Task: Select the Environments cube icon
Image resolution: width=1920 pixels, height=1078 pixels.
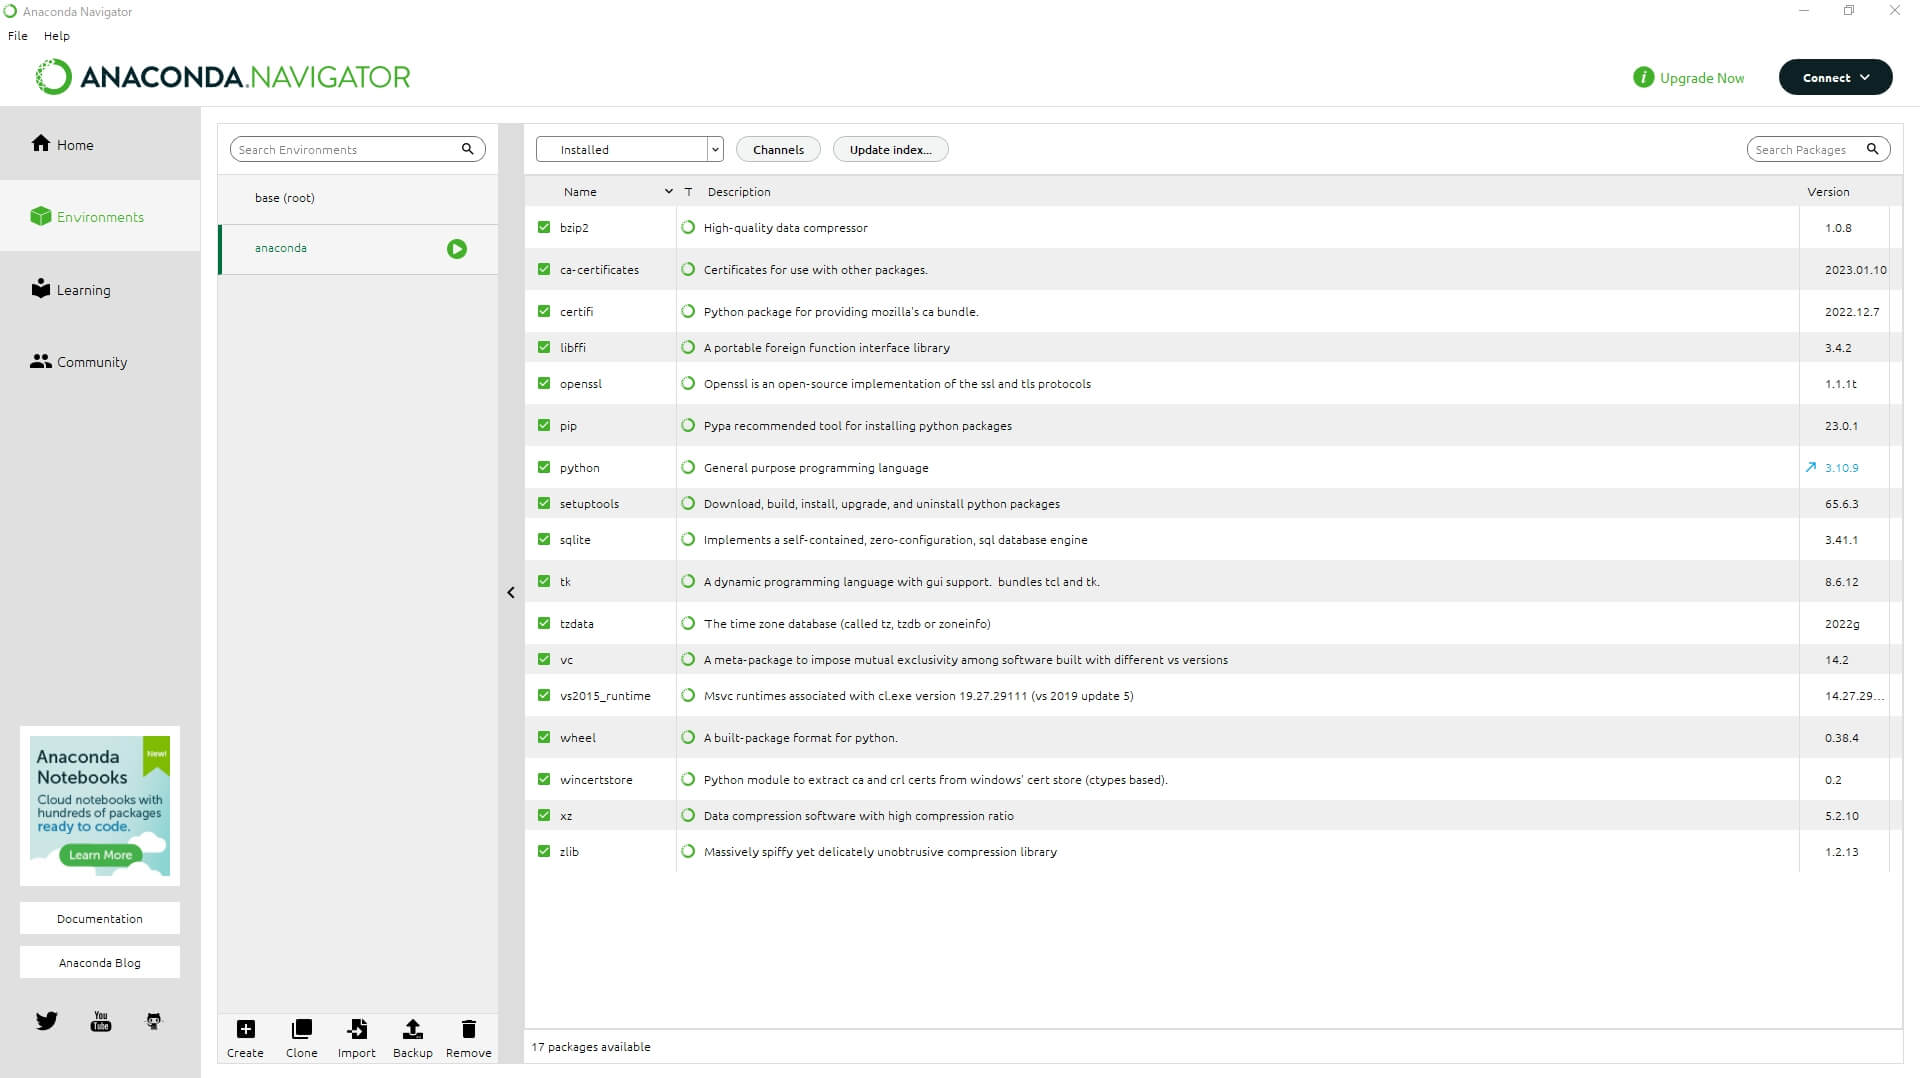Action: (40, 216)
